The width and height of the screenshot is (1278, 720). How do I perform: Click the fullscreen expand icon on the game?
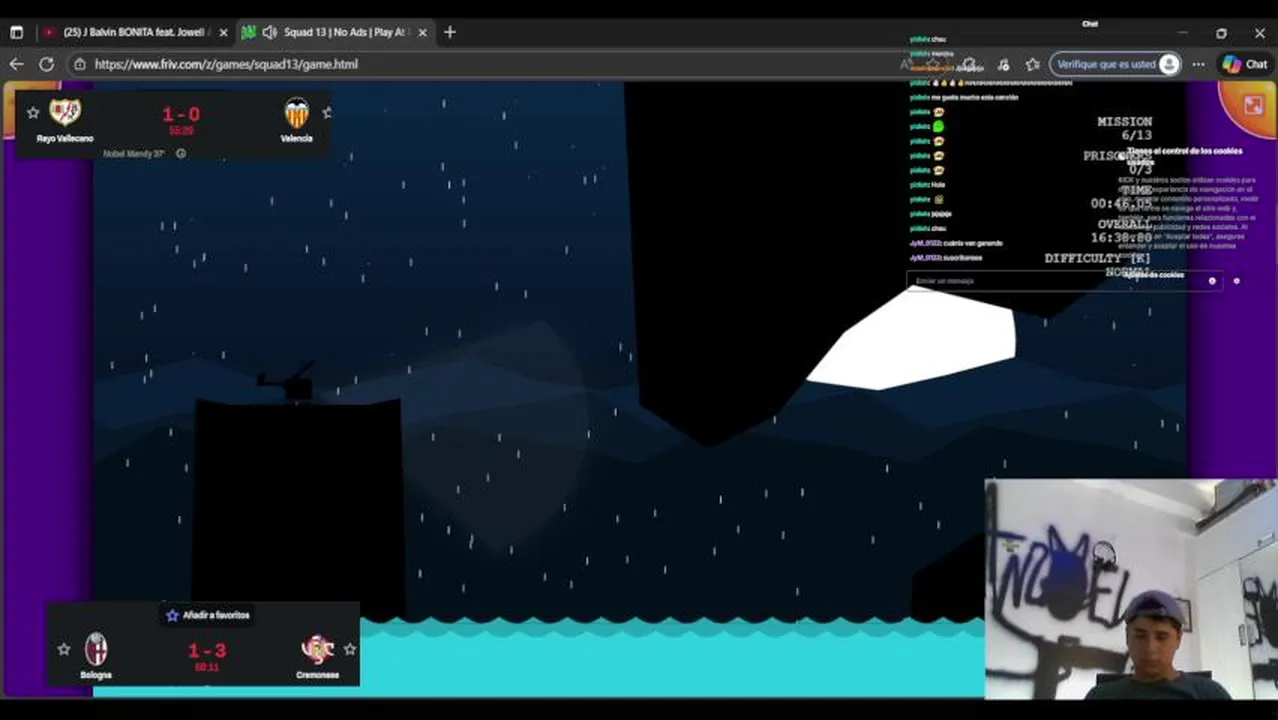point(1253,105)
